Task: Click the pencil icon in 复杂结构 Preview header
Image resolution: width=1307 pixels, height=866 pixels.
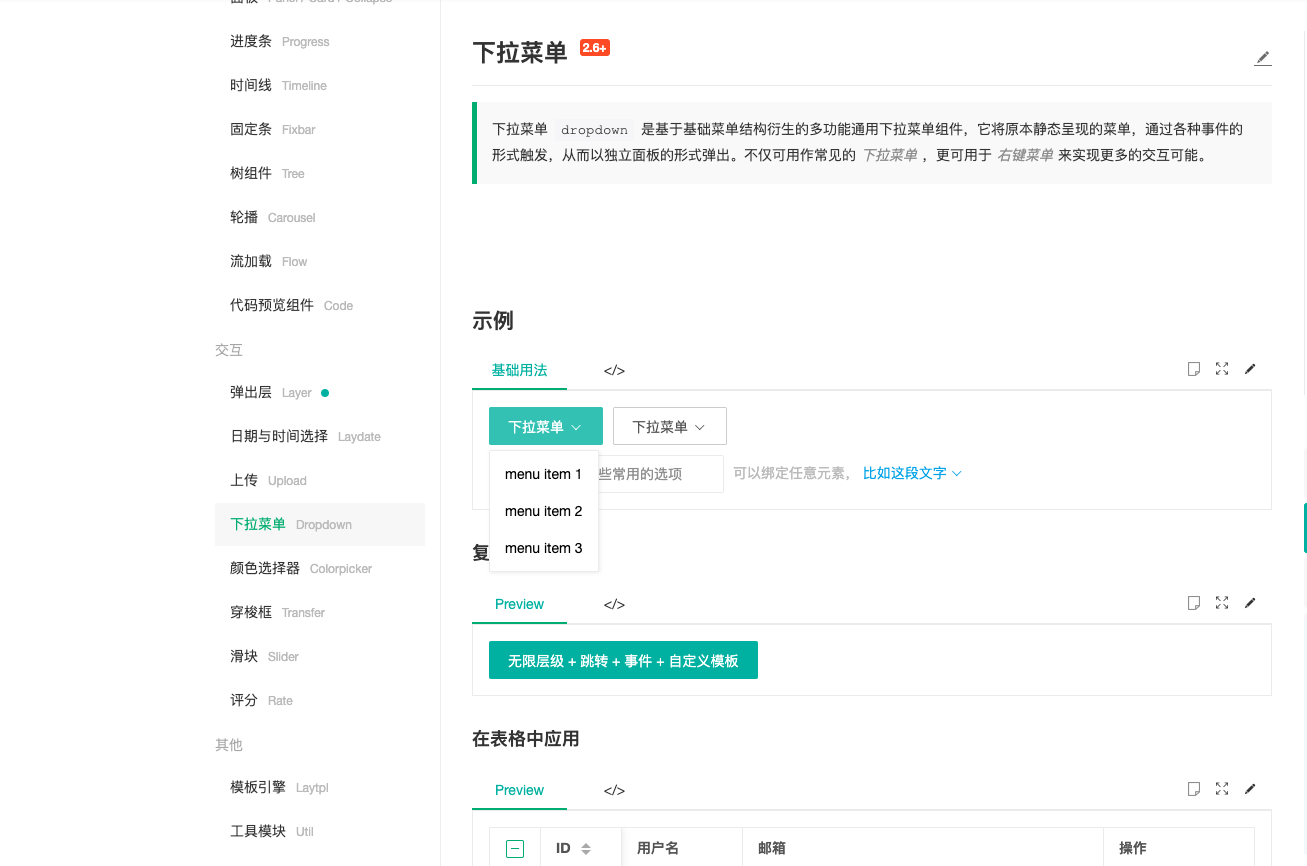Action: (x=1250, y=603)
